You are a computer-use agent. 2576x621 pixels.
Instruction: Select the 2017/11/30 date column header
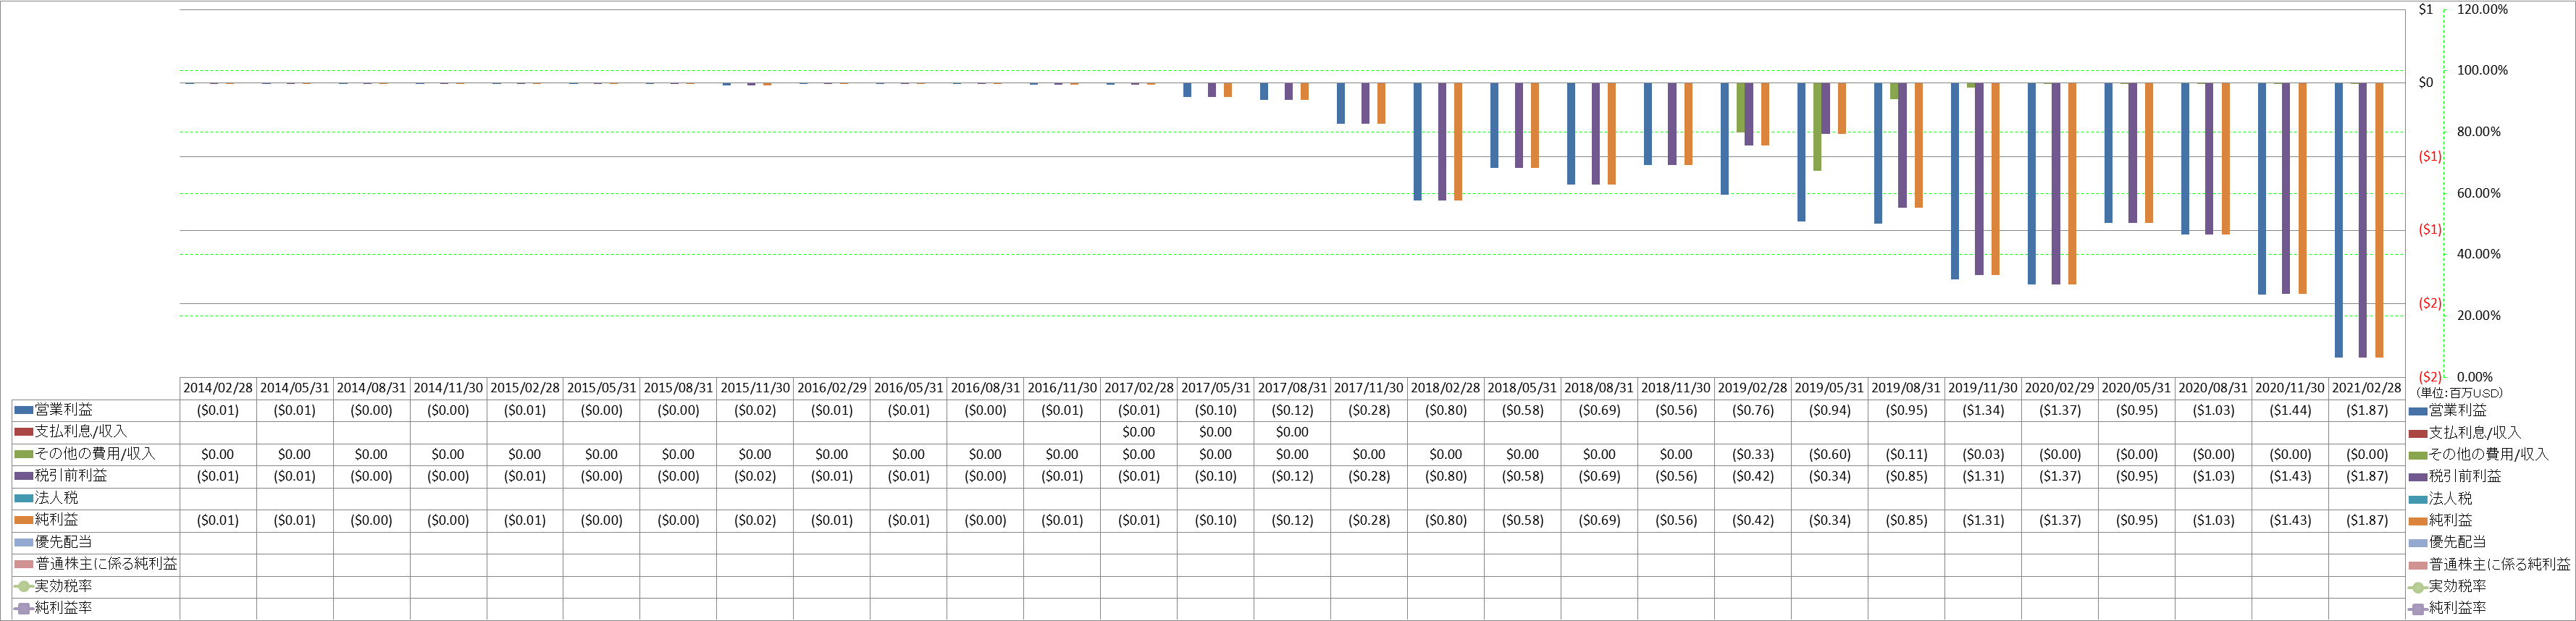(x=1369, y=388)
